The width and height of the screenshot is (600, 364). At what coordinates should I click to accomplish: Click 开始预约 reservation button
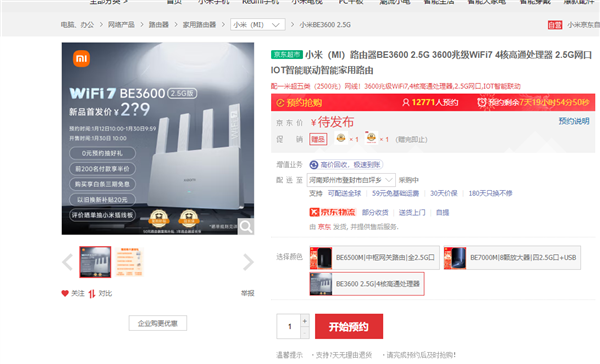pyautogui.click(x=349, y=326)
